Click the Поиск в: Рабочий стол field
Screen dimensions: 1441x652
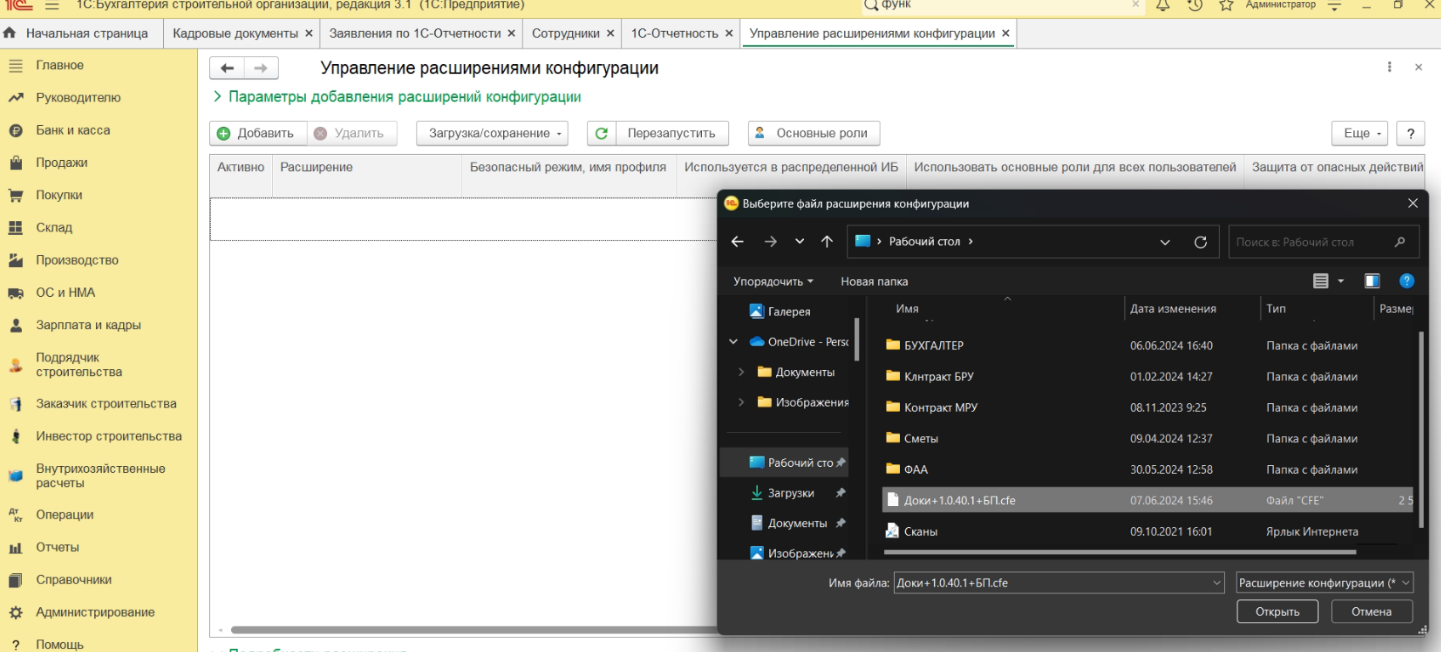tap(1323, 242)
